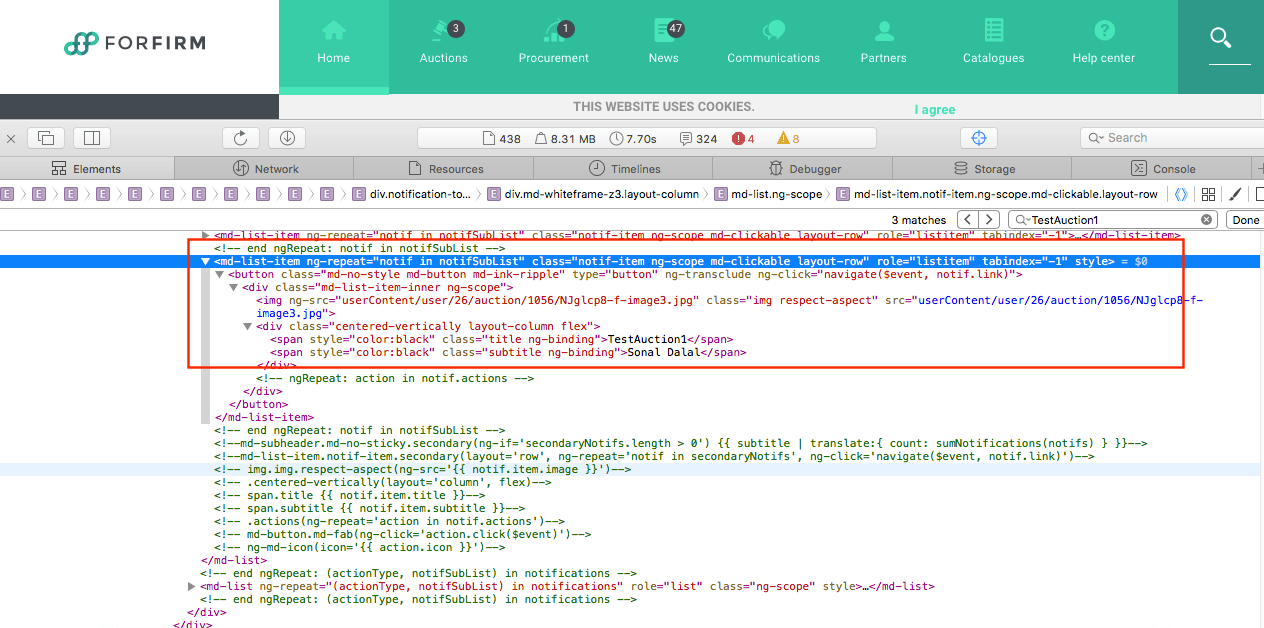
Task: Click the download web archive button
Action: [x=287, y=138]
